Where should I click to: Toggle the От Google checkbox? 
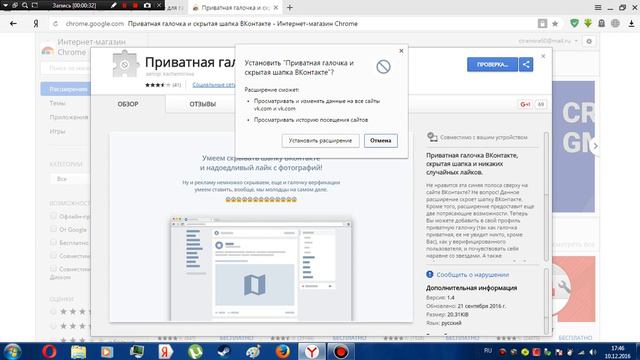53,229
